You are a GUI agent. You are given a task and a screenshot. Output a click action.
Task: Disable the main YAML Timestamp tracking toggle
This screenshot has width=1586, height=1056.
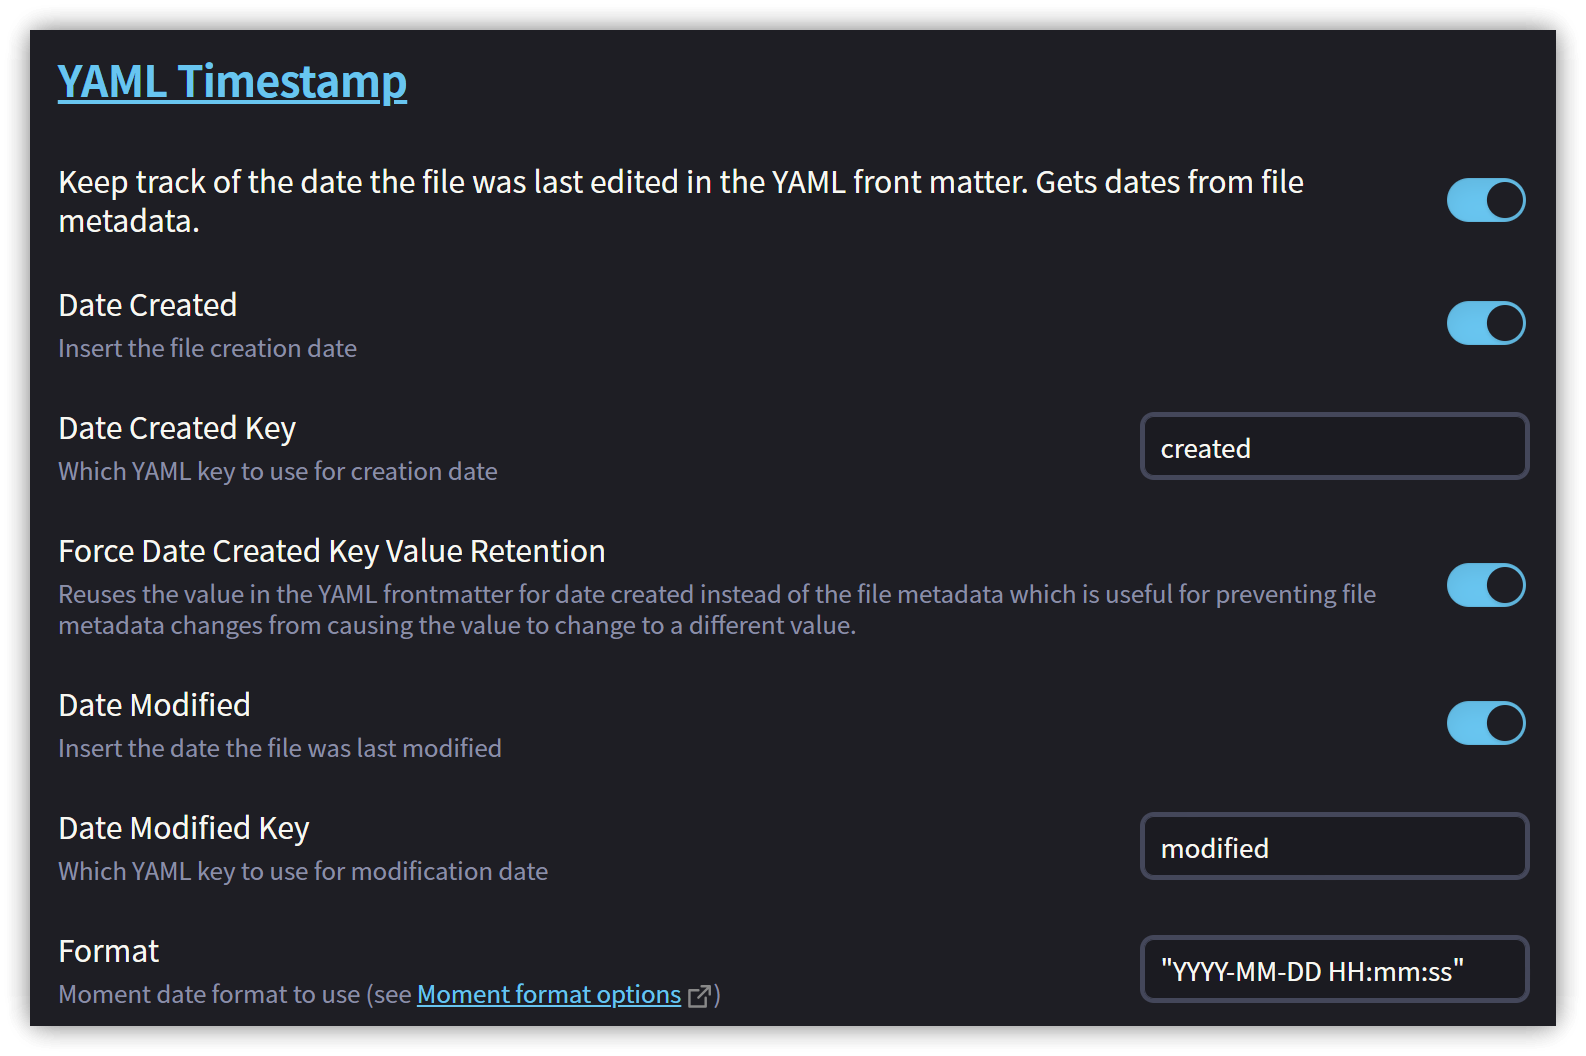1485,200
